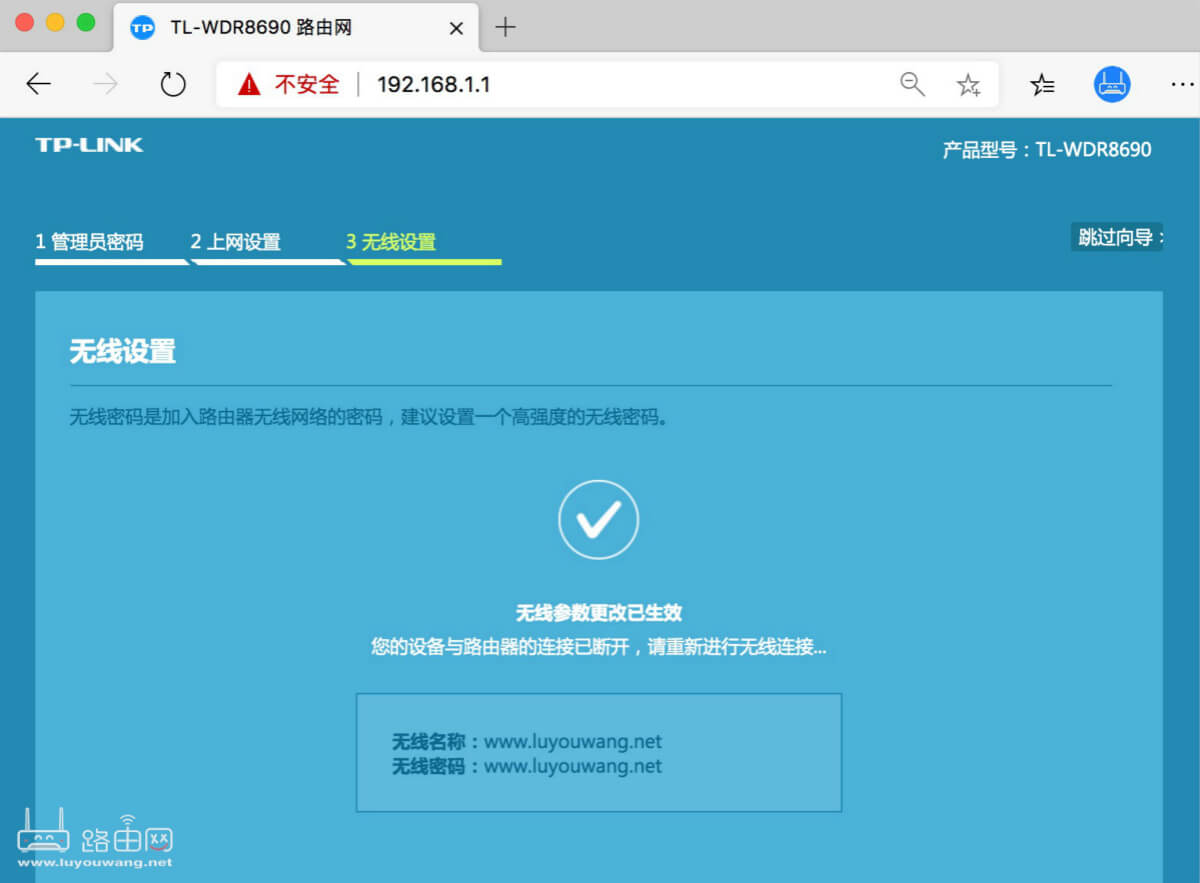1200x883 pixels.
Task: Select the 2 上网设置 step
Action: 235,241
